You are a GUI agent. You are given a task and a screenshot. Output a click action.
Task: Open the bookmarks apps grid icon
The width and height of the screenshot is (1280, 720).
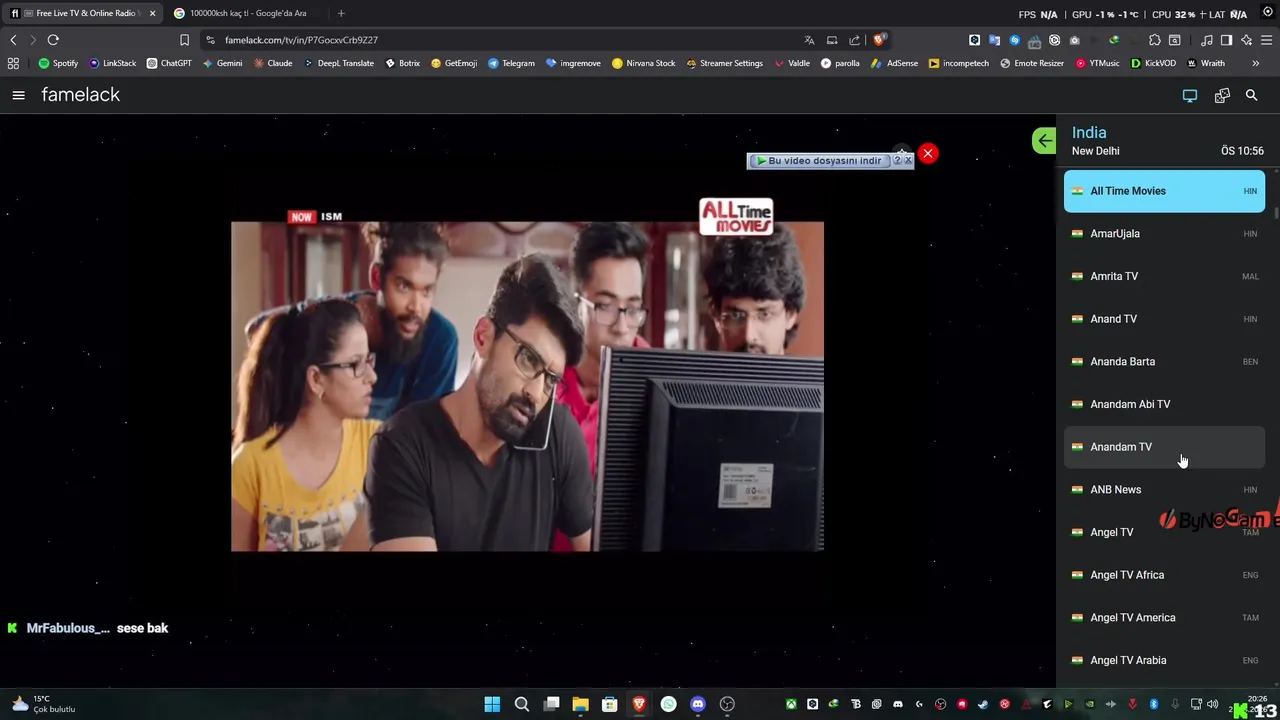tap(13, 63)
